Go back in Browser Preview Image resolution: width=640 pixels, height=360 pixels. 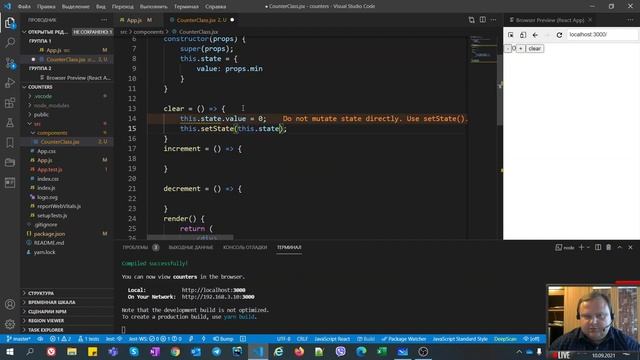535,35
